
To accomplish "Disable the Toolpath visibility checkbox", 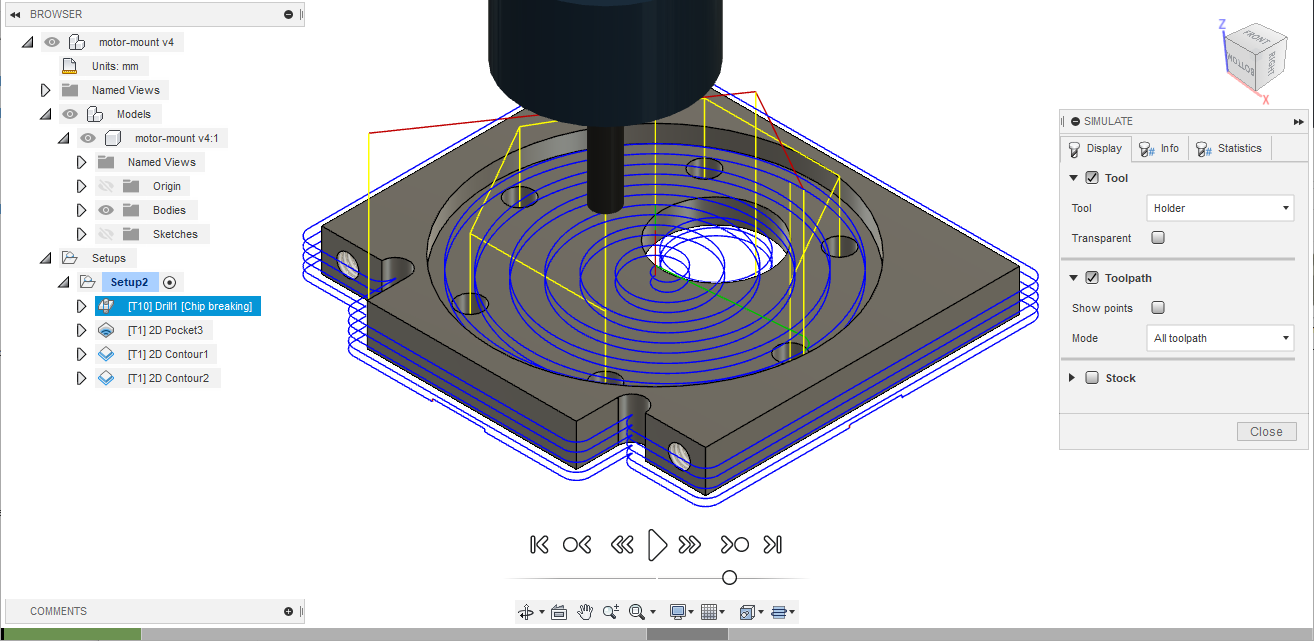I will pyautogui.click(x=1090, y=277).
